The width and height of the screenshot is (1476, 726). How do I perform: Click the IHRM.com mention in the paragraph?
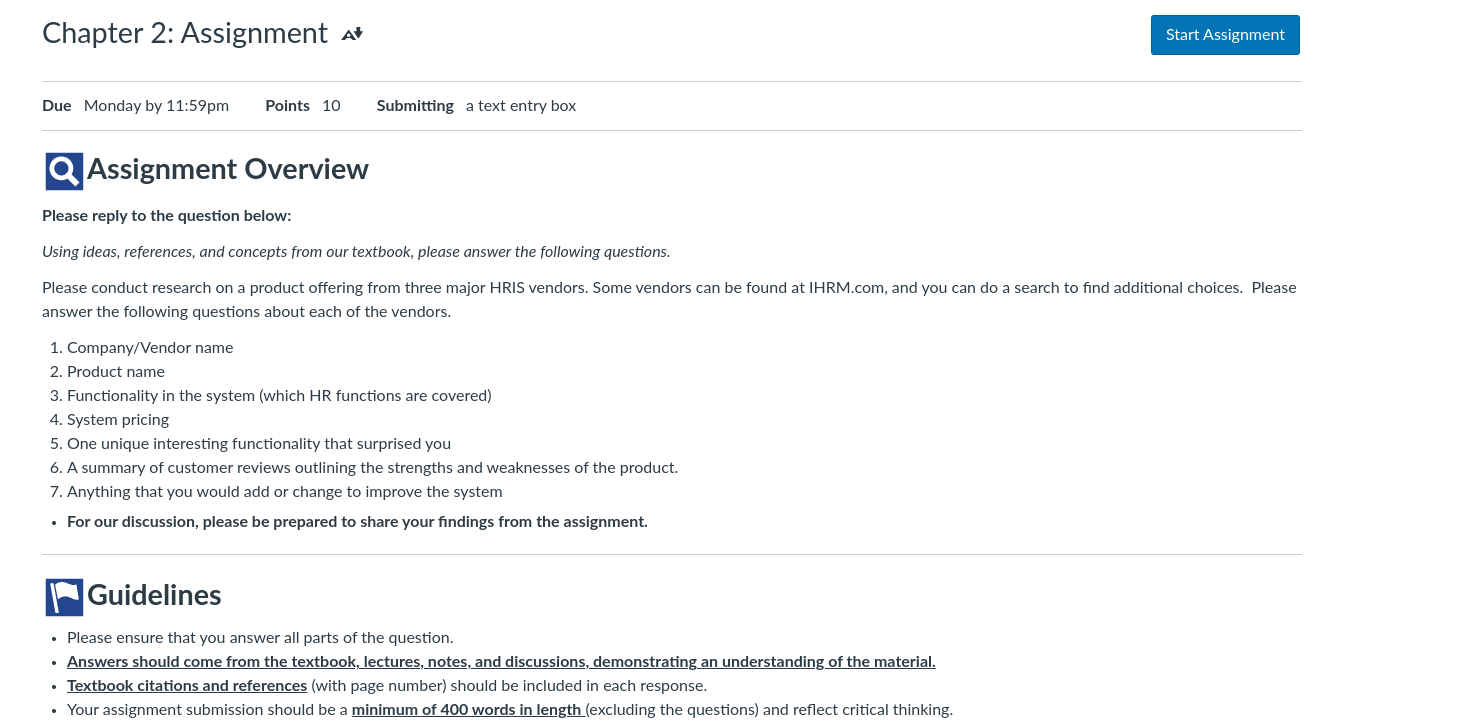pyautogui.click(x=847, y=288)
